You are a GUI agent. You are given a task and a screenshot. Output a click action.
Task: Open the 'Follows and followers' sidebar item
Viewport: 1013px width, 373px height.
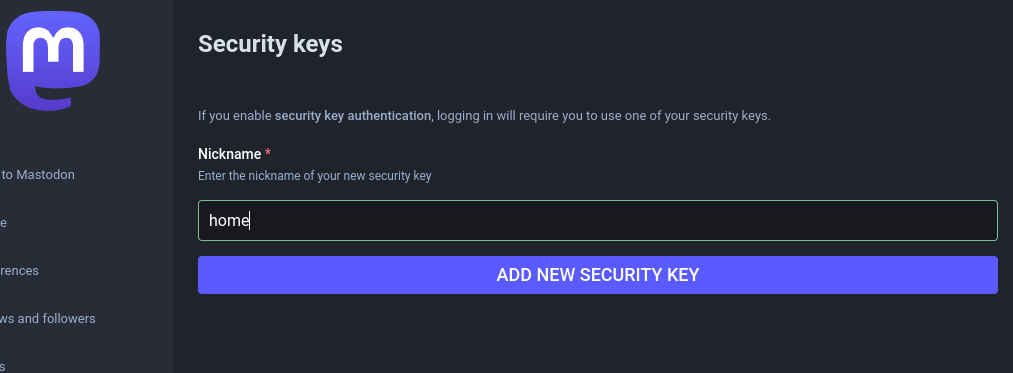tap(48, 318)
